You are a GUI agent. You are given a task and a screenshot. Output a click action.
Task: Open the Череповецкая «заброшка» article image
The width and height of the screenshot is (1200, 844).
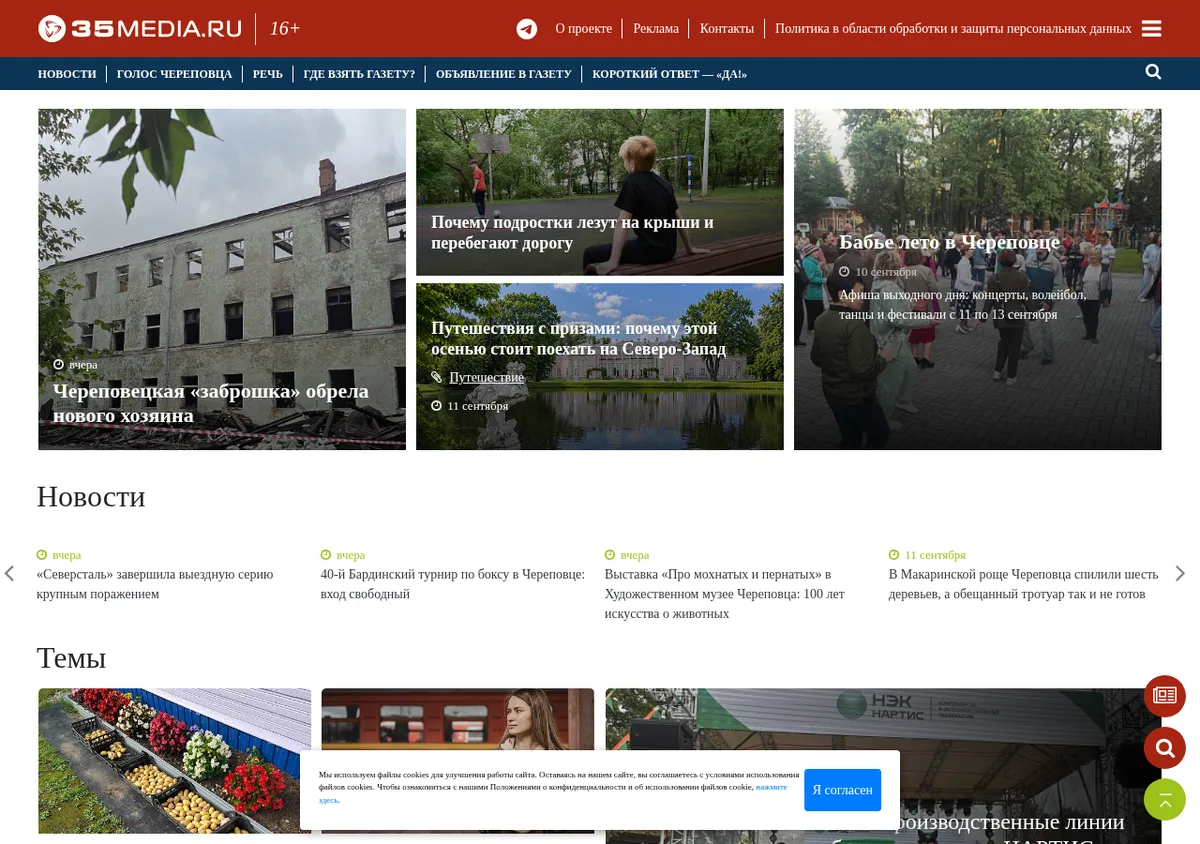pos(222,279)
